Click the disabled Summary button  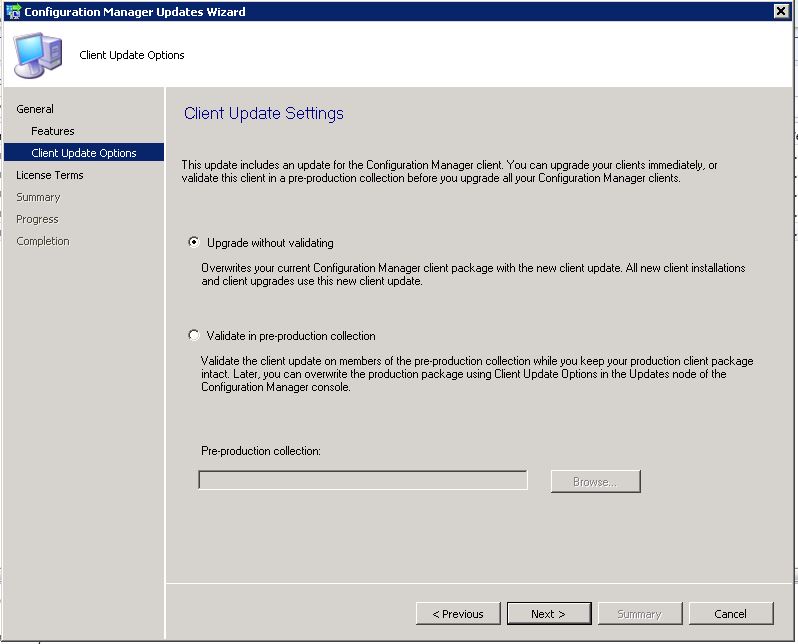[x=639, y=614]
